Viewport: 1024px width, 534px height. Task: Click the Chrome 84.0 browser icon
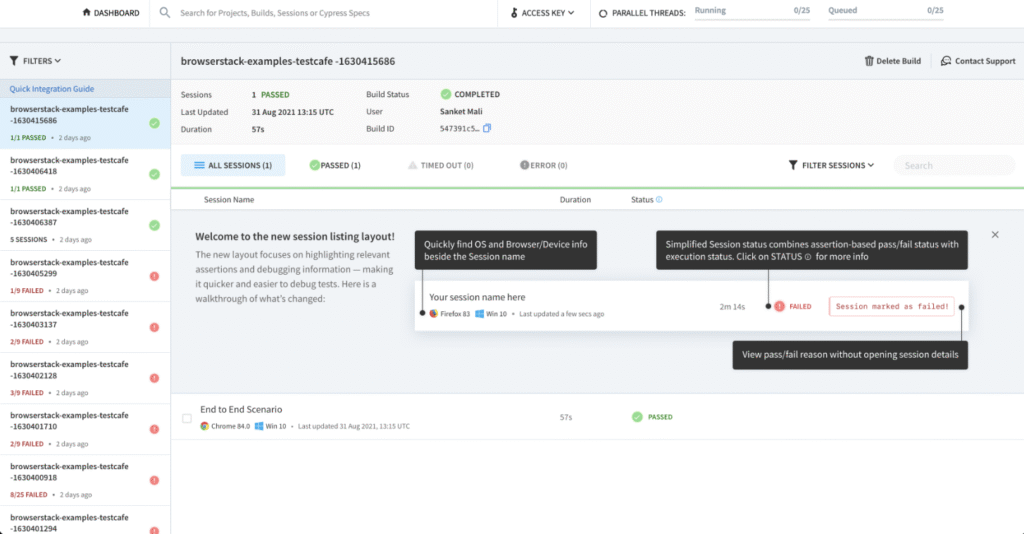point(204,426)
